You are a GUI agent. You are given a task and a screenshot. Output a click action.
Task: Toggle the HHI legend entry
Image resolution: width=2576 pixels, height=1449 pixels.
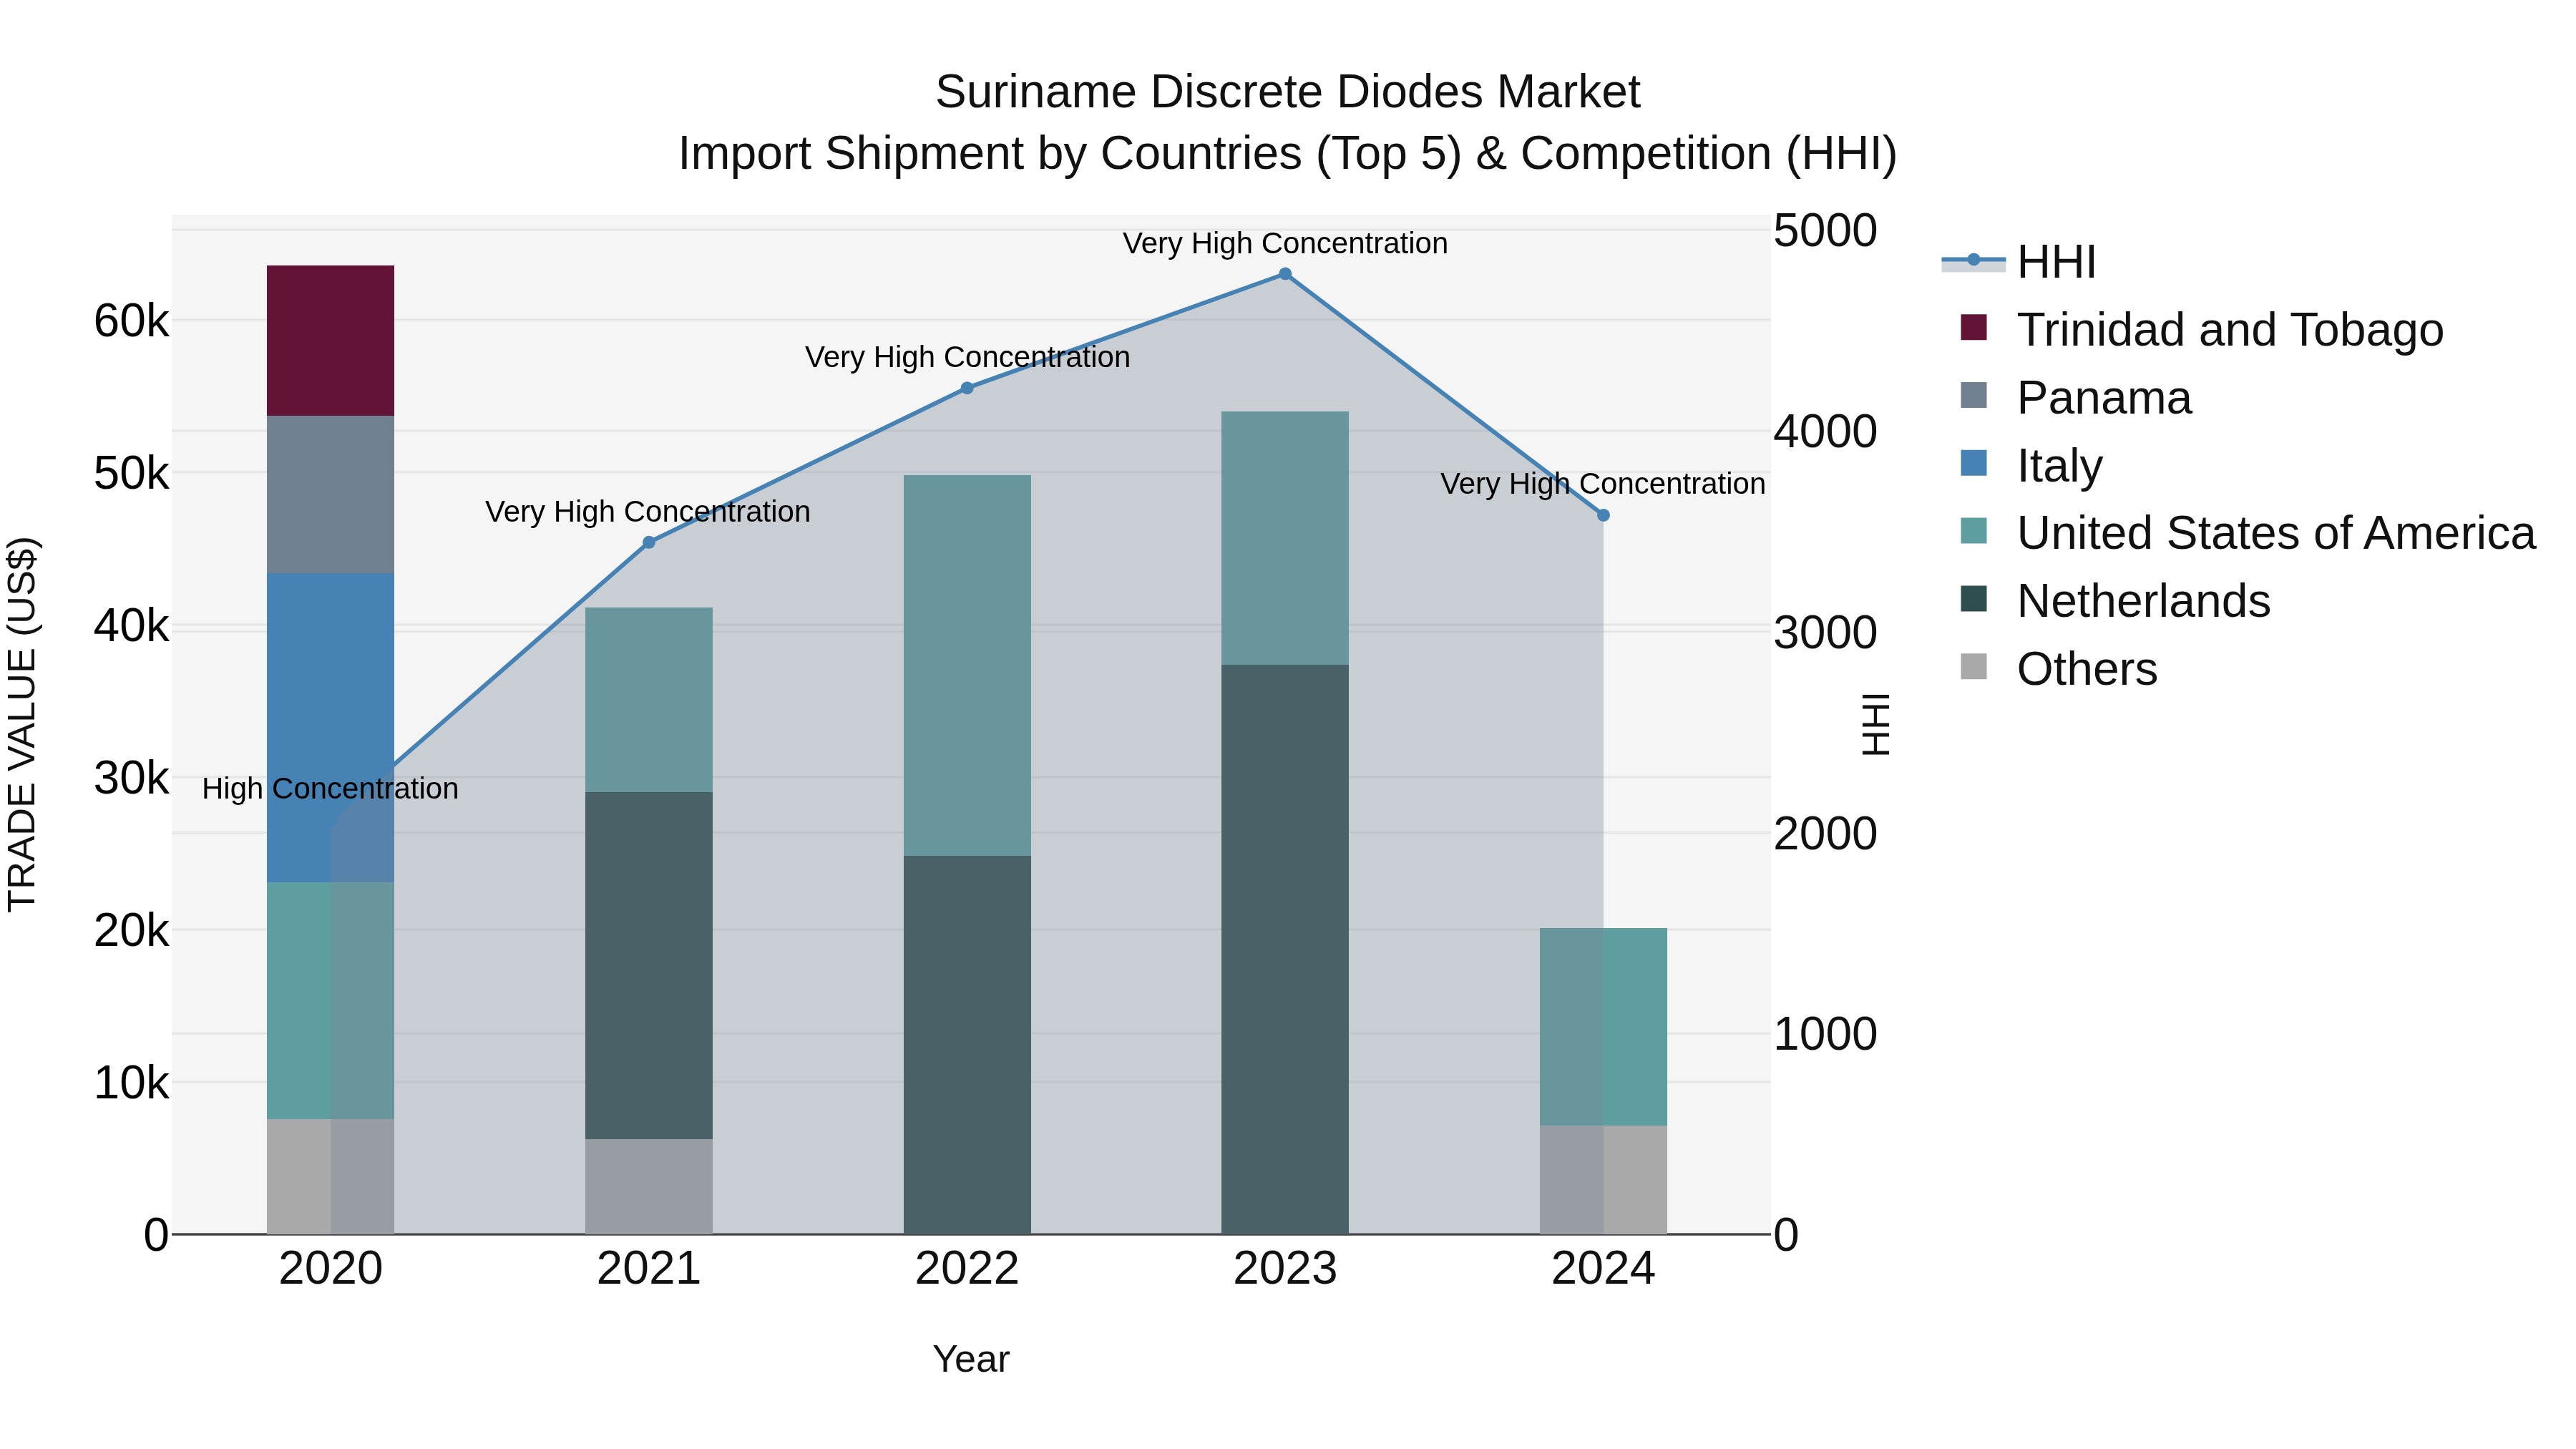(x=2019, y=262)
